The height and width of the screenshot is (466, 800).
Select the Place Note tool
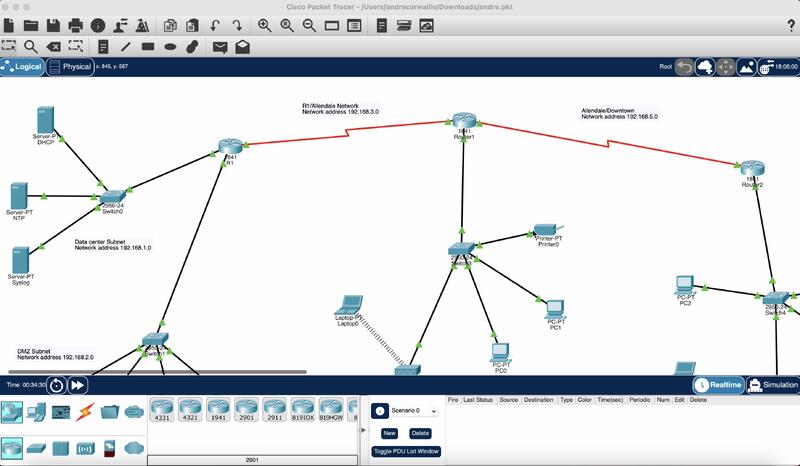[x=103, y=47]
